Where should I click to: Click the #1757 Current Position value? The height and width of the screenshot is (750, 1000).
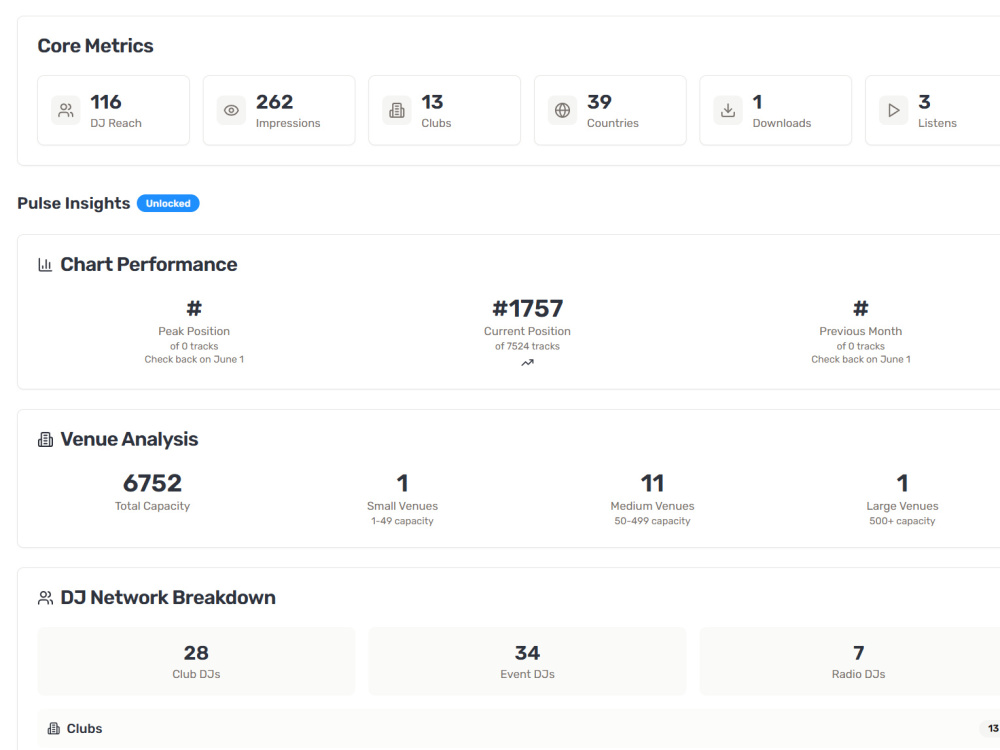[x=527, y=309]
